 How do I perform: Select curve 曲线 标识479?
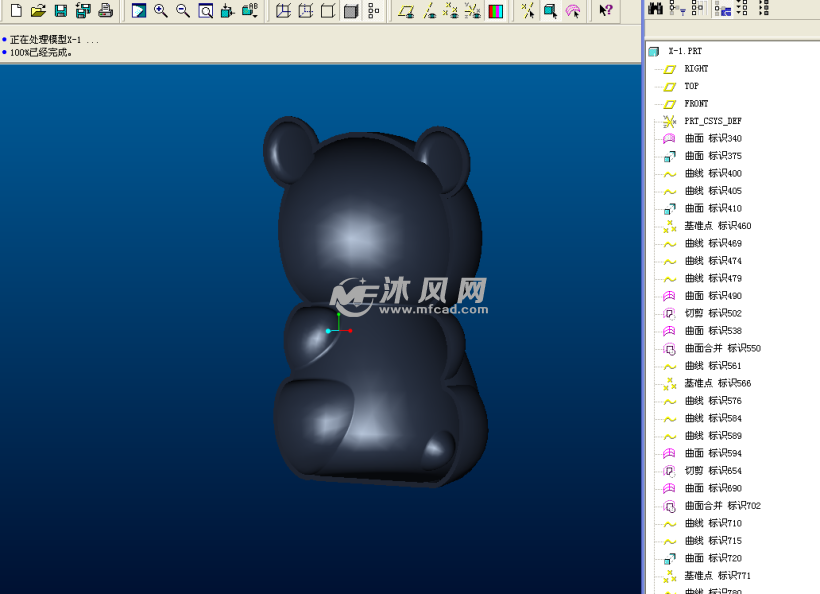713,278
